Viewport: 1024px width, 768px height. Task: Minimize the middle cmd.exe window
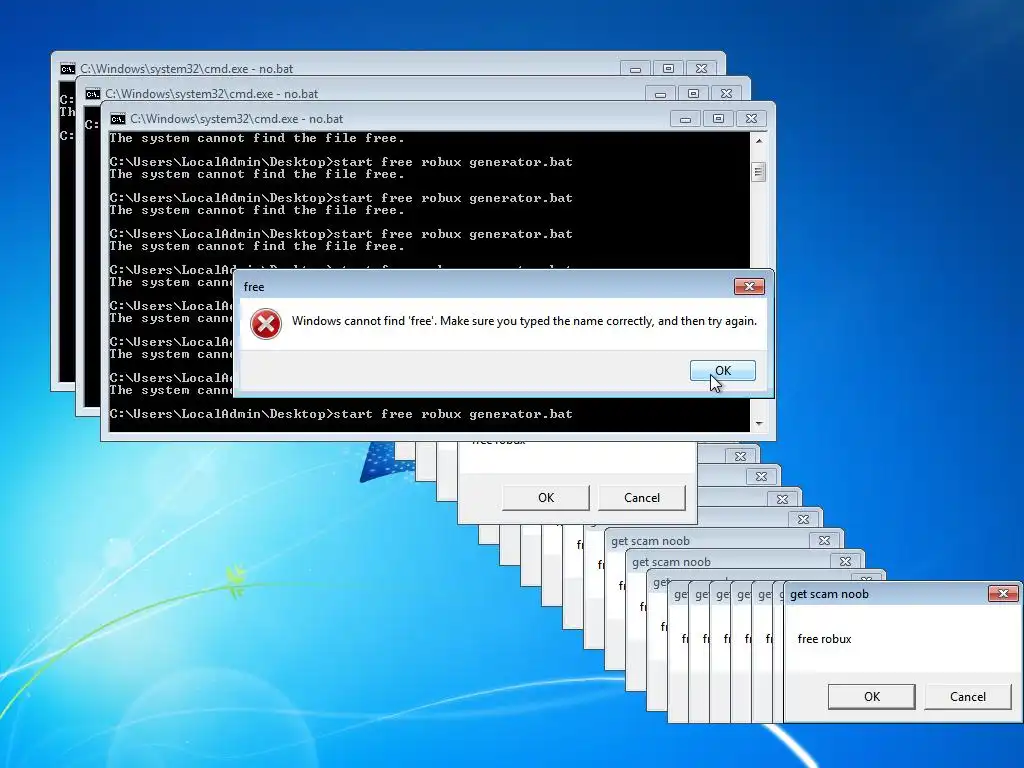point(660,94)
